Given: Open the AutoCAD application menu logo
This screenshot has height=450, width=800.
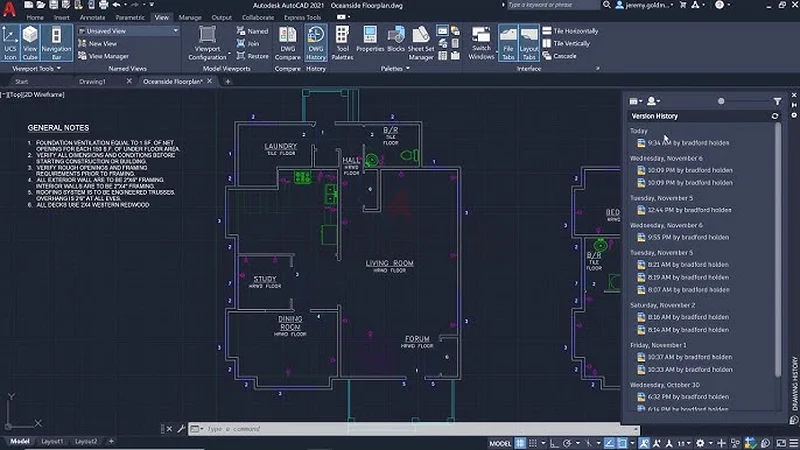Looking at the screenshot, I should (x=9, y=9).
